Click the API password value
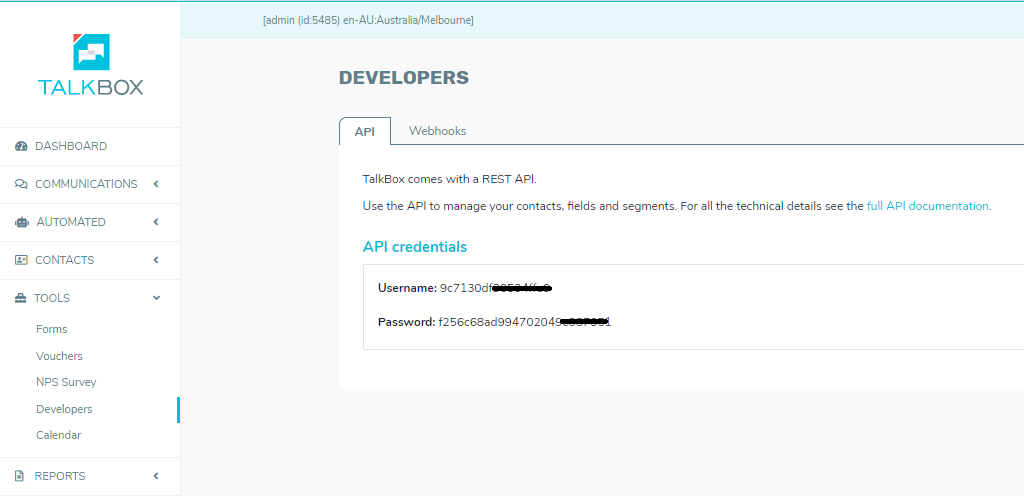 pos(524,322)
